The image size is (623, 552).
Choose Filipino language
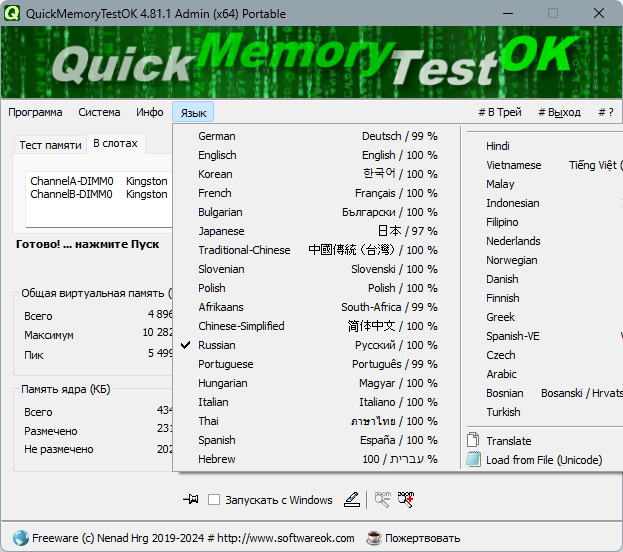(x=544, y=222)
